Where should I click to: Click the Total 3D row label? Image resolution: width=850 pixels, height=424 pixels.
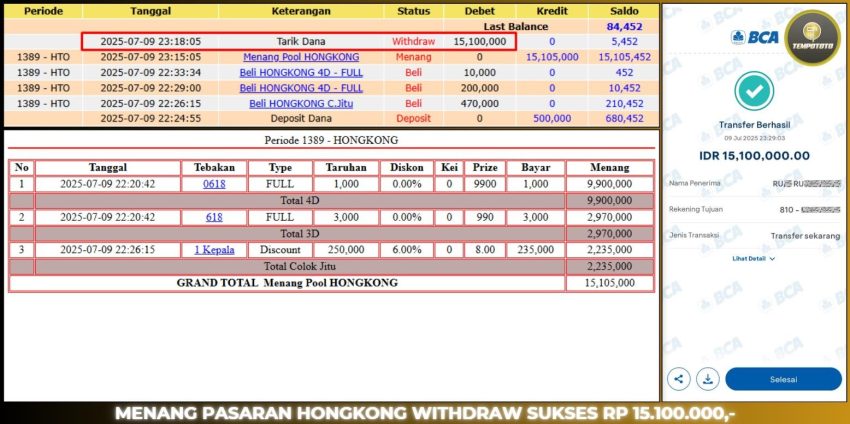(x=299, y=234)
